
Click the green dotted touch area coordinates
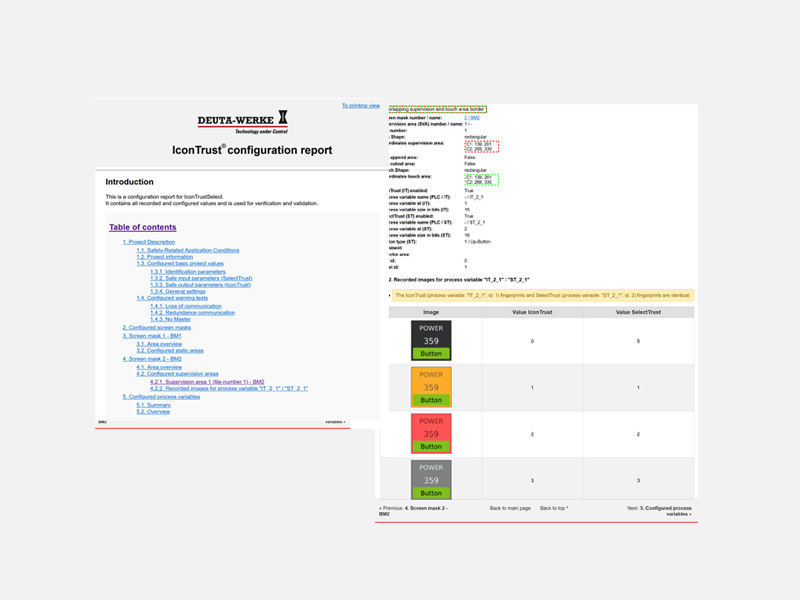(x=481, y=180)
